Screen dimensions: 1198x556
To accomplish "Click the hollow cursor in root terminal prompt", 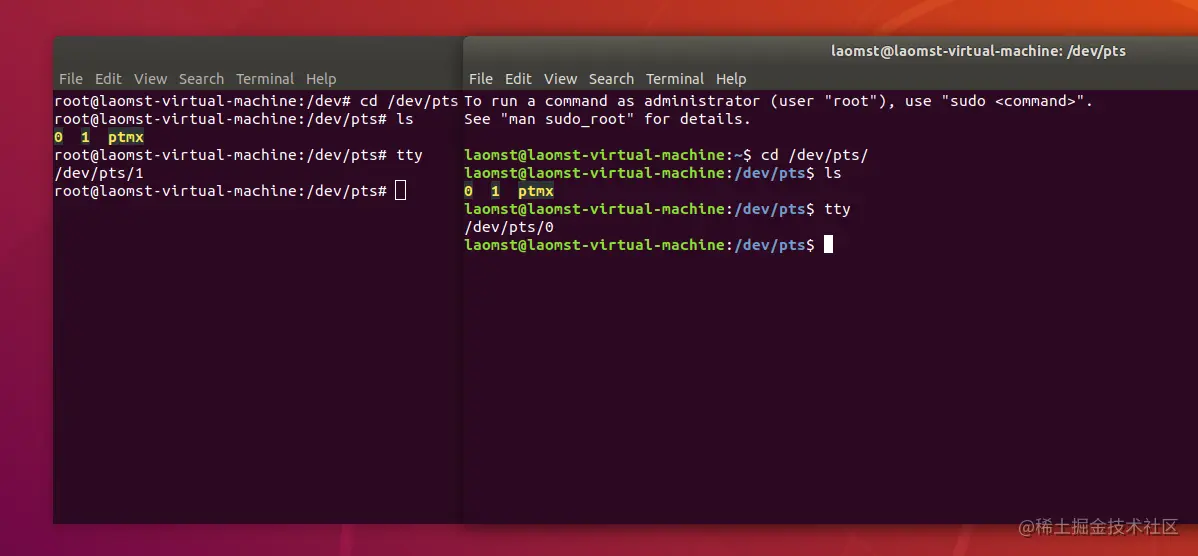I will 400,191.
